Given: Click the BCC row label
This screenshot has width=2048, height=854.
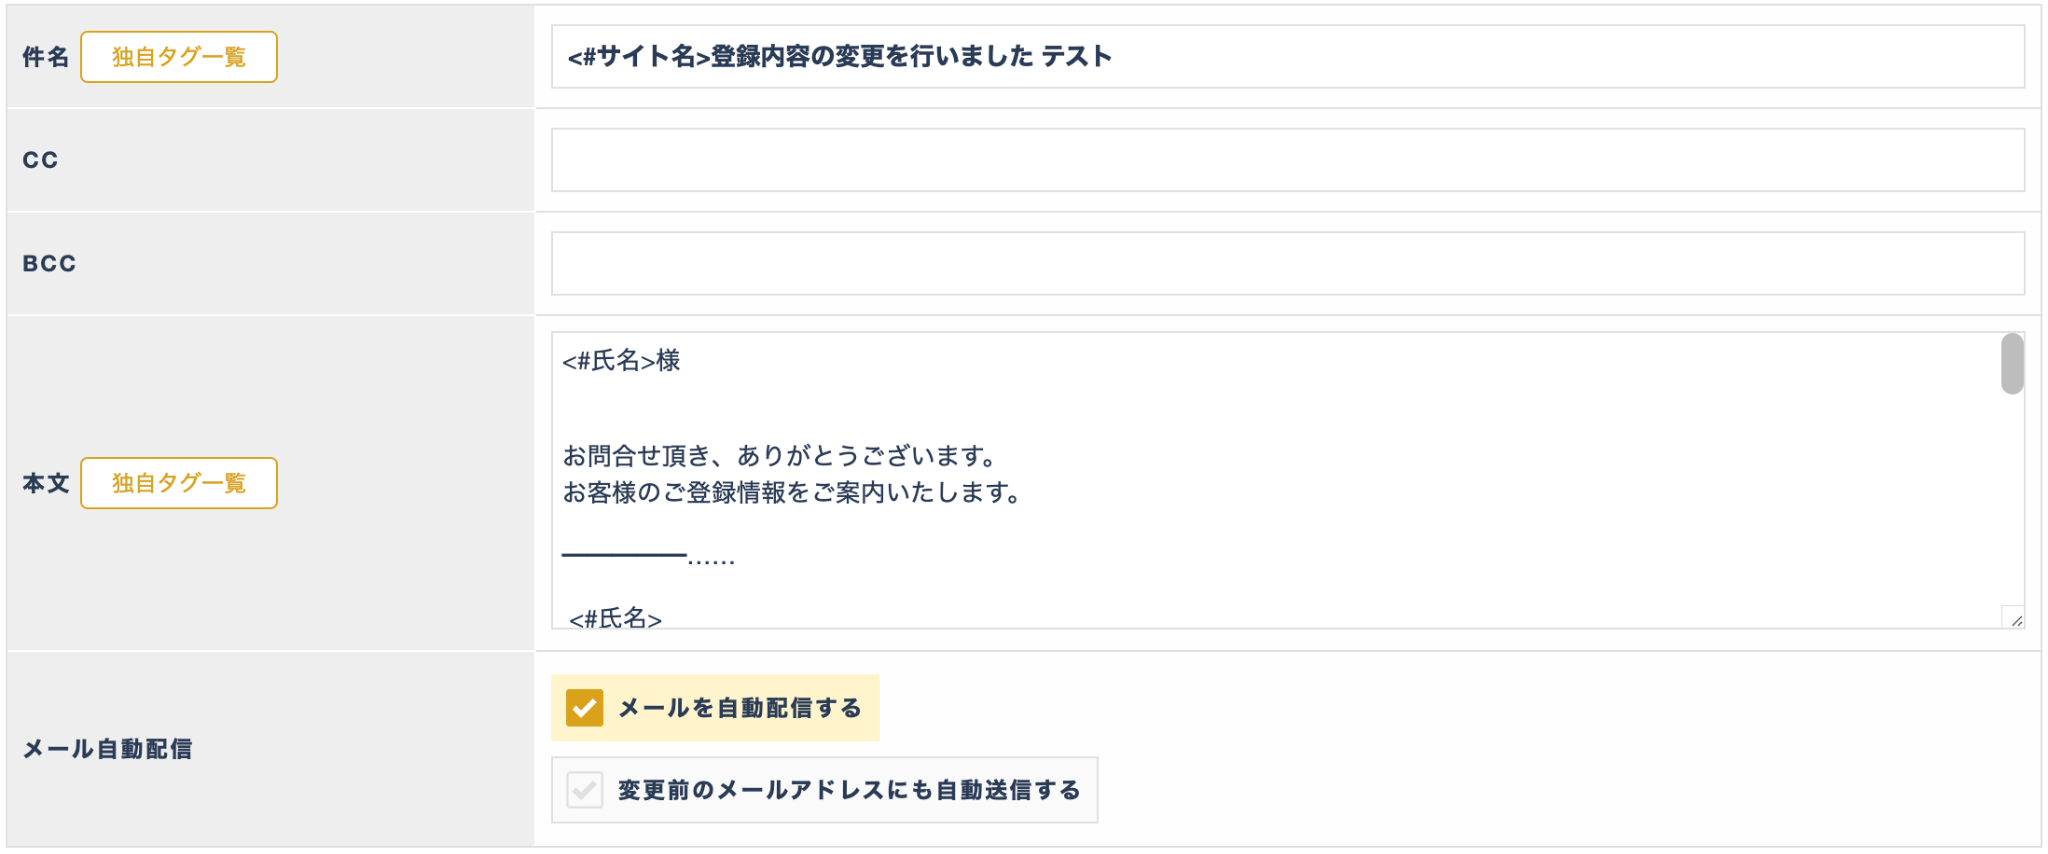Looking at the screenshot, I should pos(49,264).
